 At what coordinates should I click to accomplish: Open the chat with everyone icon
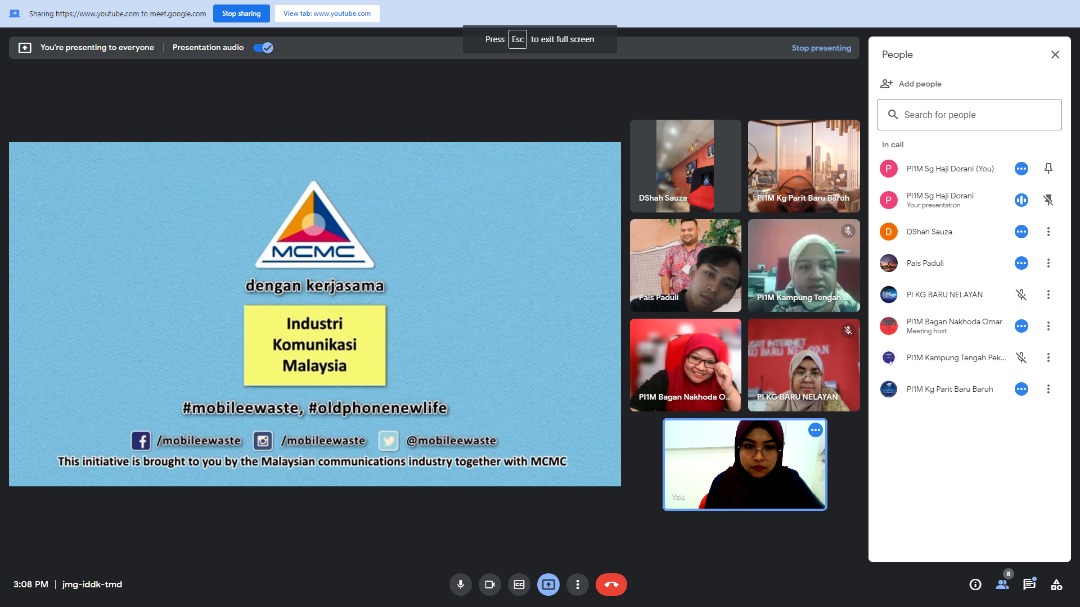click(1029, 584)
